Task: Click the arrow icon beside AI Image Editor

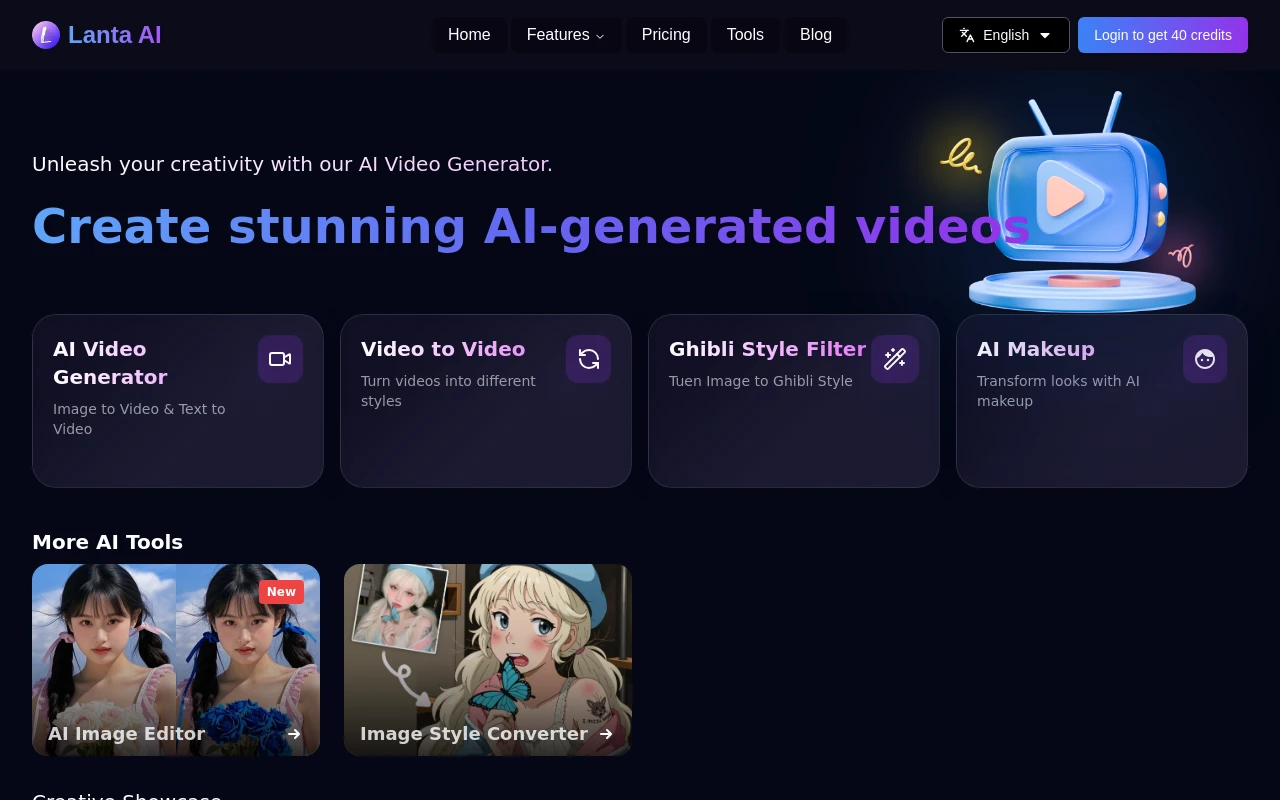Action: (x=294, y=734)
